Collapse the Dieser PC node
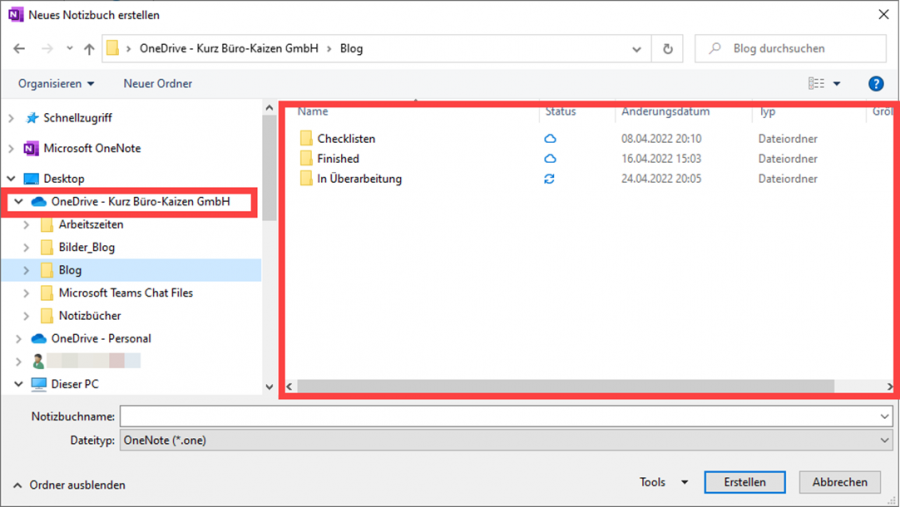This screenshot has height=507, width=900. (18, 384)
